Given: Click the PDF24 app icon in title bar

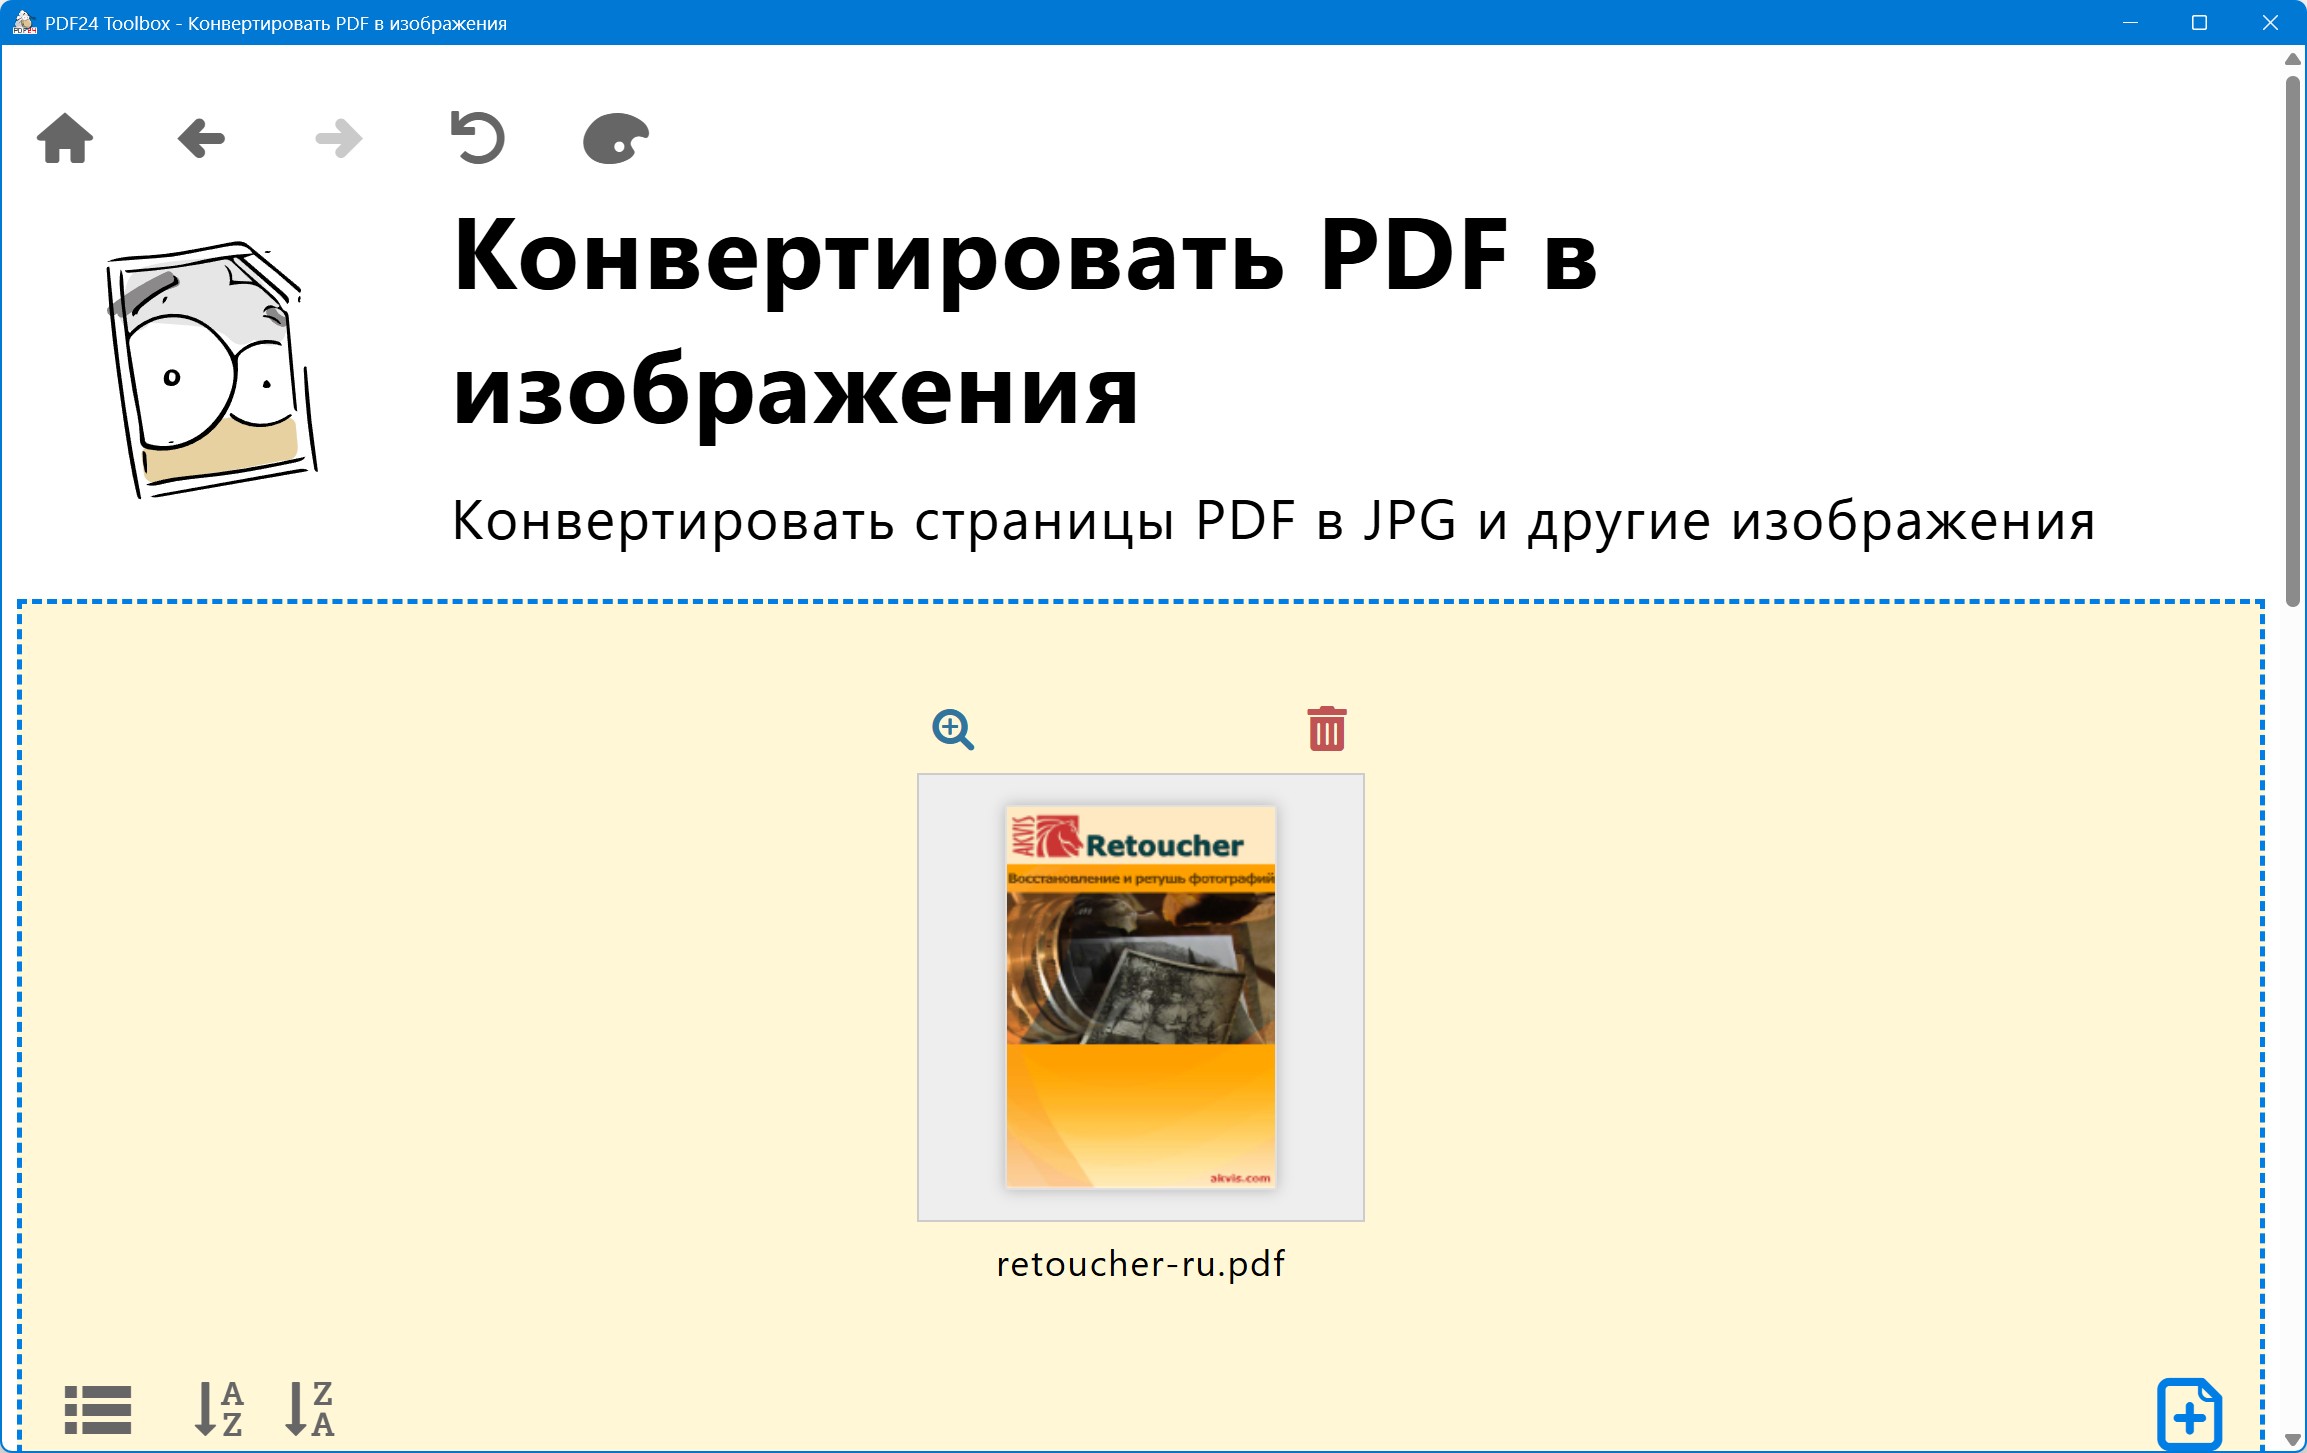Looking at the screenshot, I should pos(23,22).
